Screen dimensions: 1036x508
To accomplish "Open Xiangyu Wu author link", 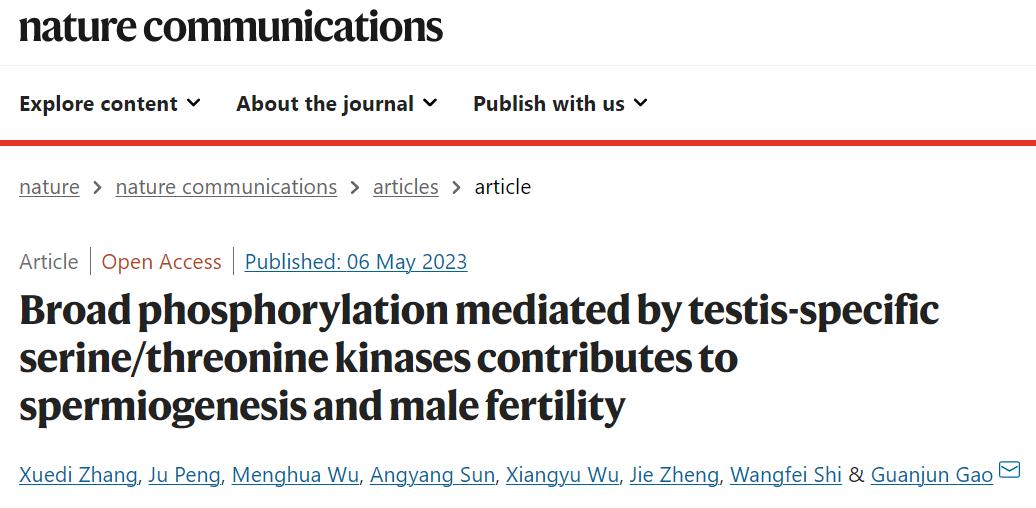I will [562, 475].
